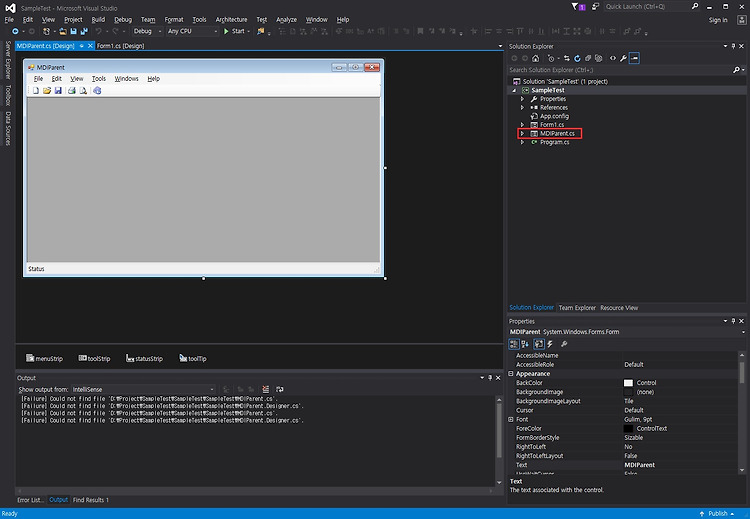Start debugging with Start button
Image resolution: width=750 pixels, height=519 pixels.
(x=237, y=31)
